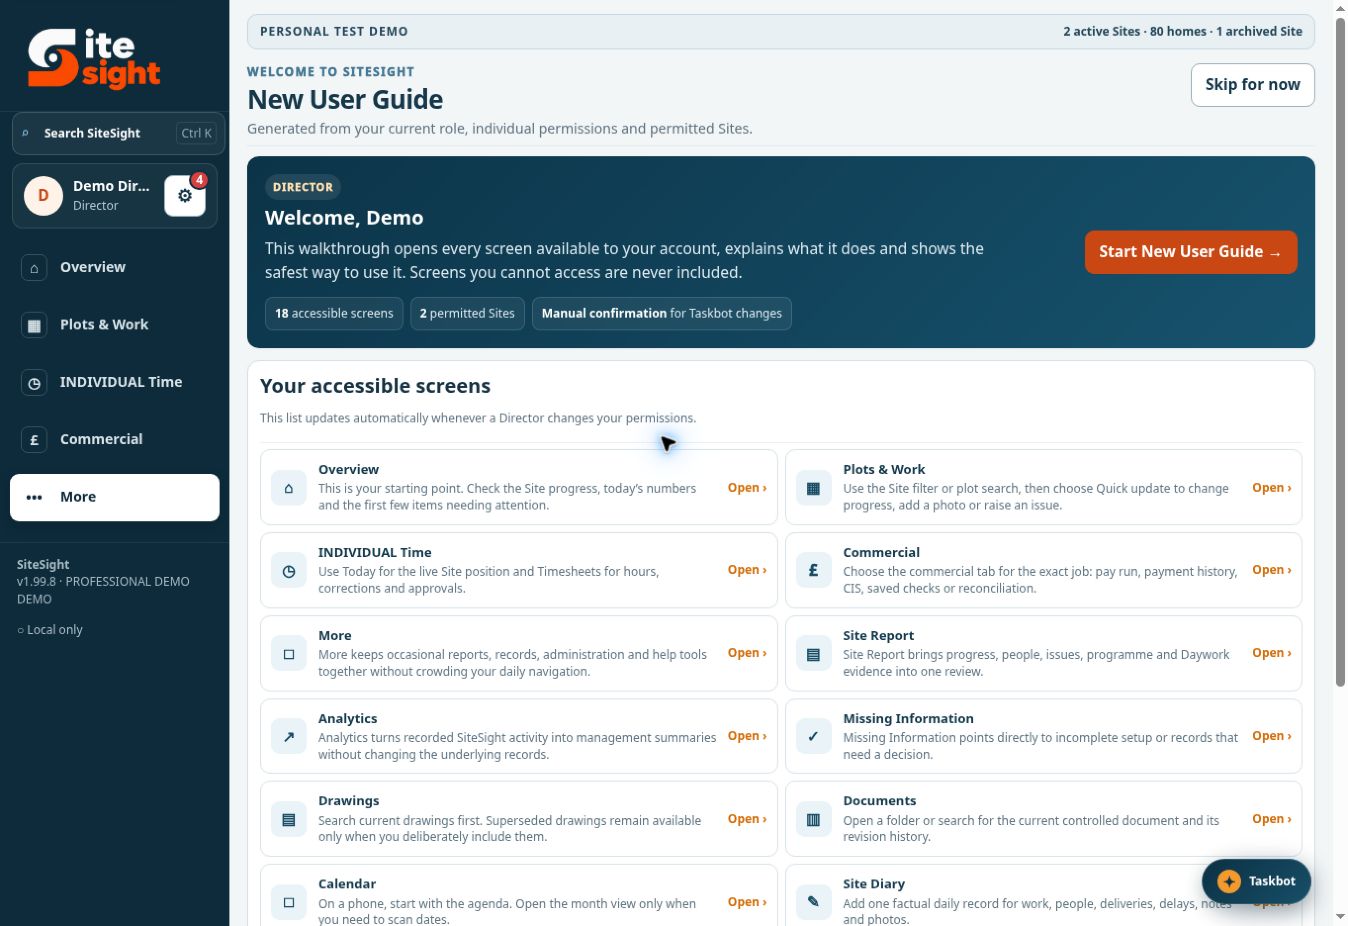1348x926 pixels.
Task: Click the 'Ctrl K' shortcut hint
Action: [196, 133]
